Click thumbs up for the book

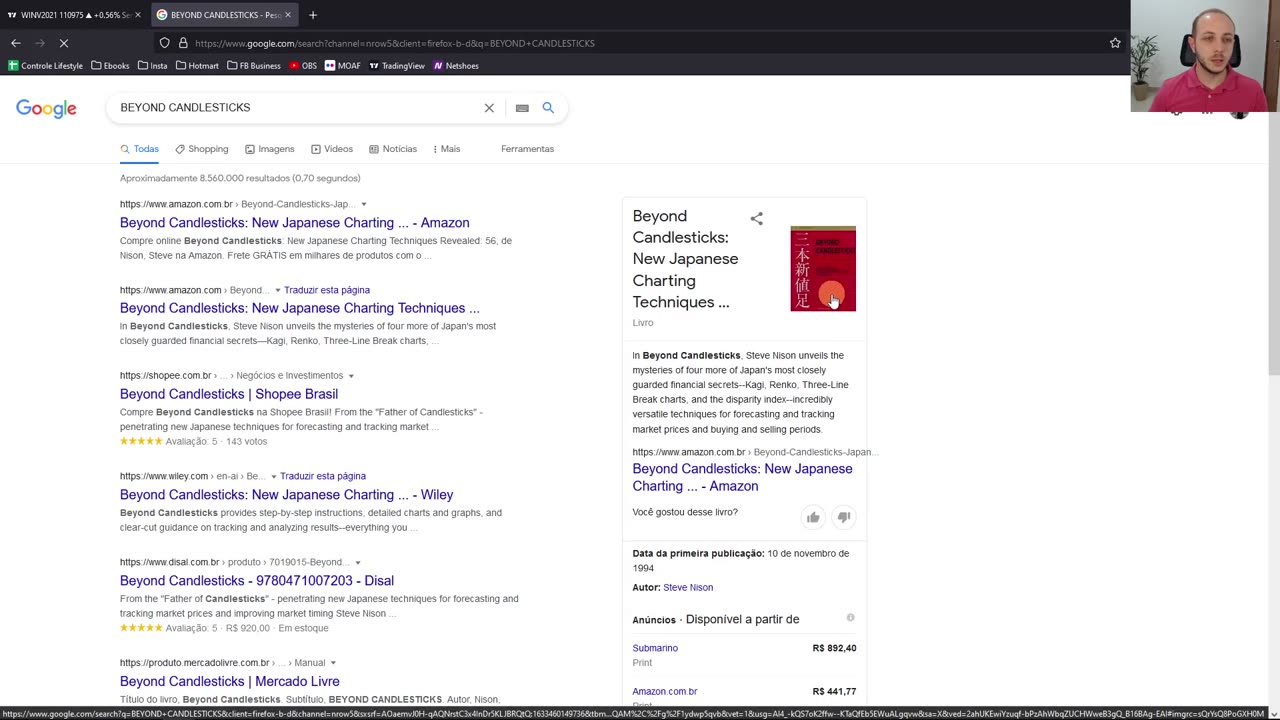coord(813,517)
